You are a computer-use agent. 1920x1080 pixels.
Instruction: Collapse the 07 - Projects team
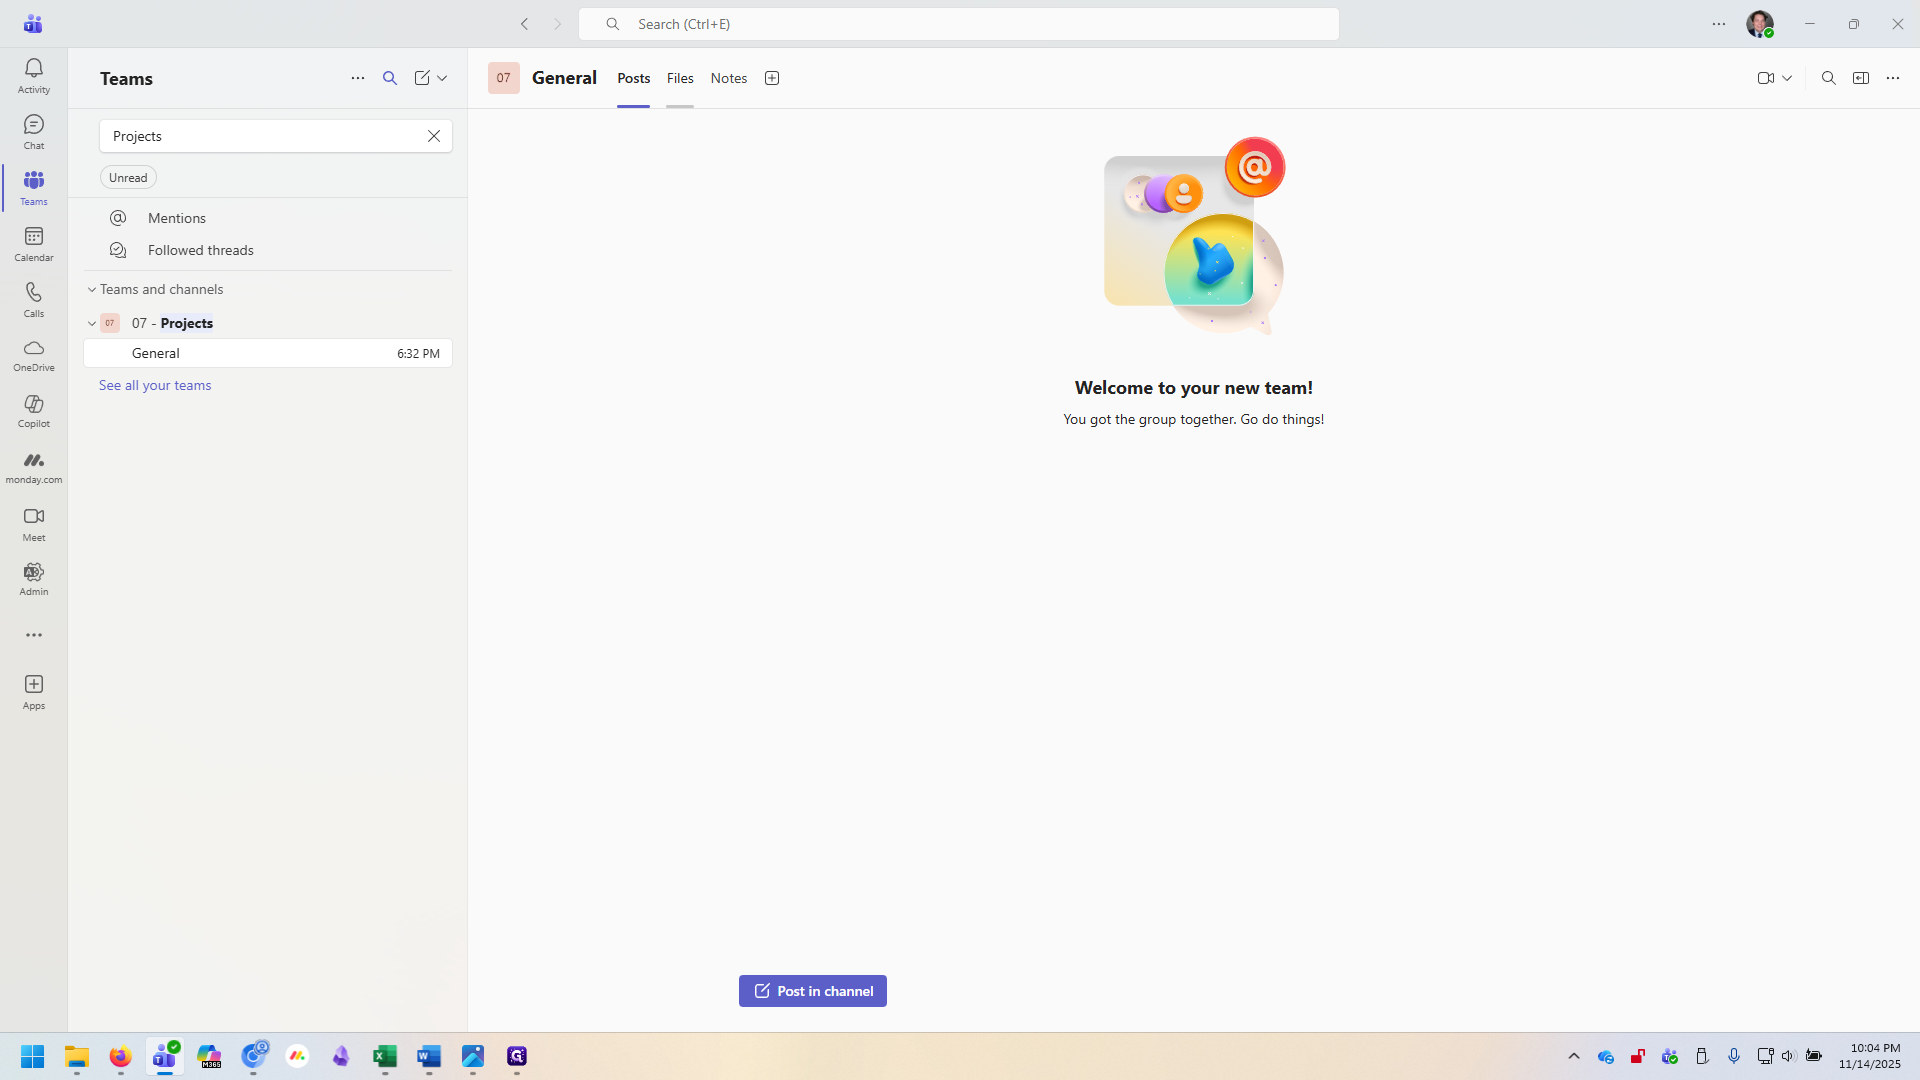point(91,323)
